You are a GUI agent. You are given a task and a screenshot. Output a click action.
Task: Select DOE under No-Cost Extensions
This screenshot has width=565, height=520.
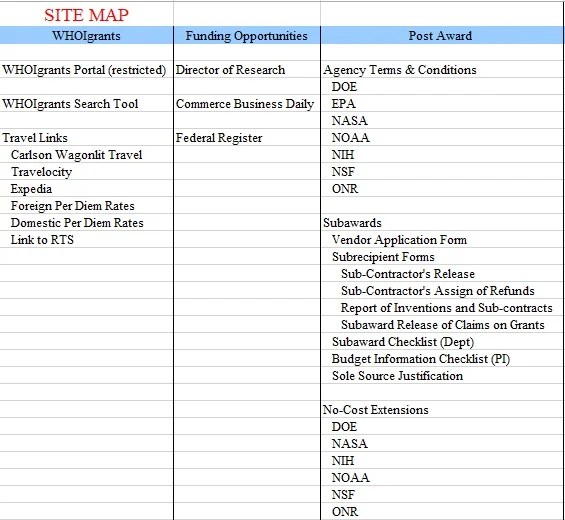[x=344, y=427]
